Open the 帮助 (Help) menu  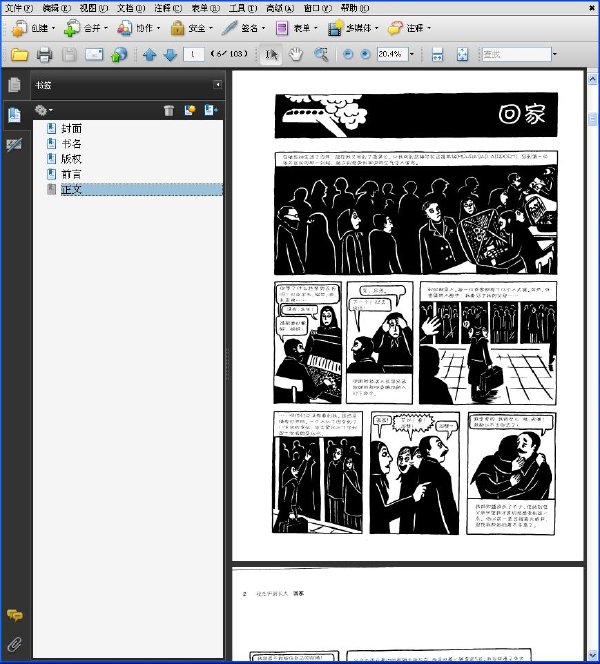(354, 8)
